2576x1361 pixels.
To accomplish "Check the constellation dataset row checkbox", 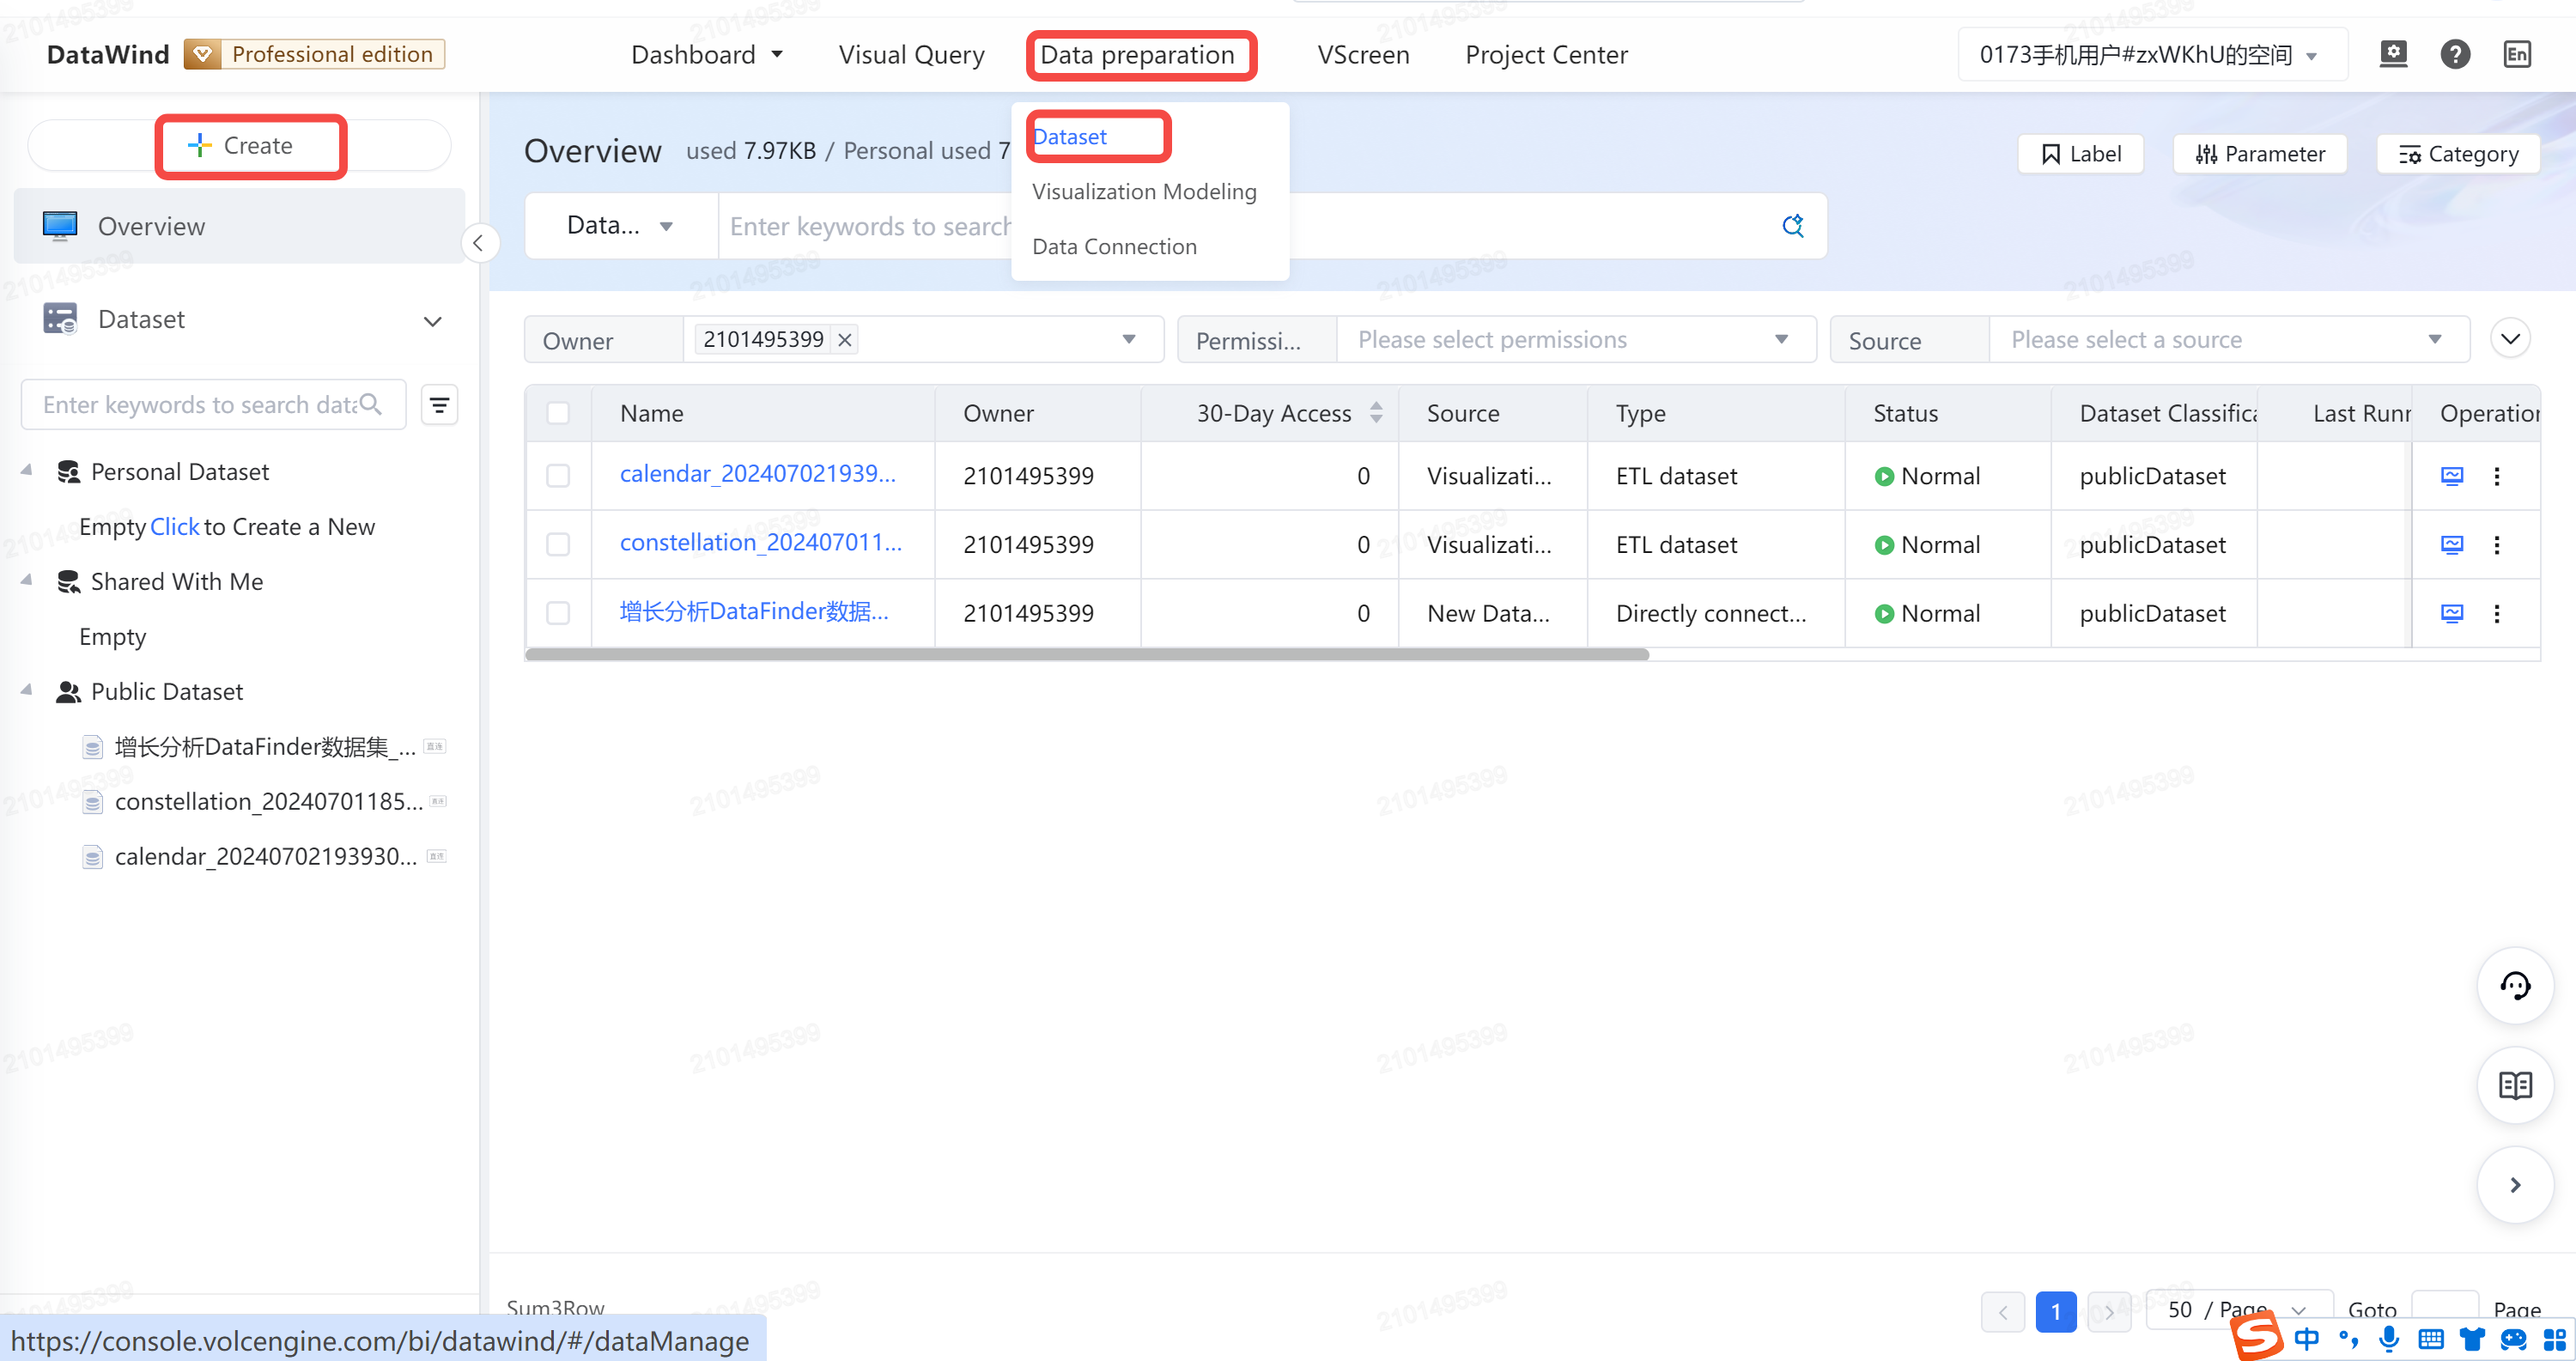I will click(x=558, y=544).
